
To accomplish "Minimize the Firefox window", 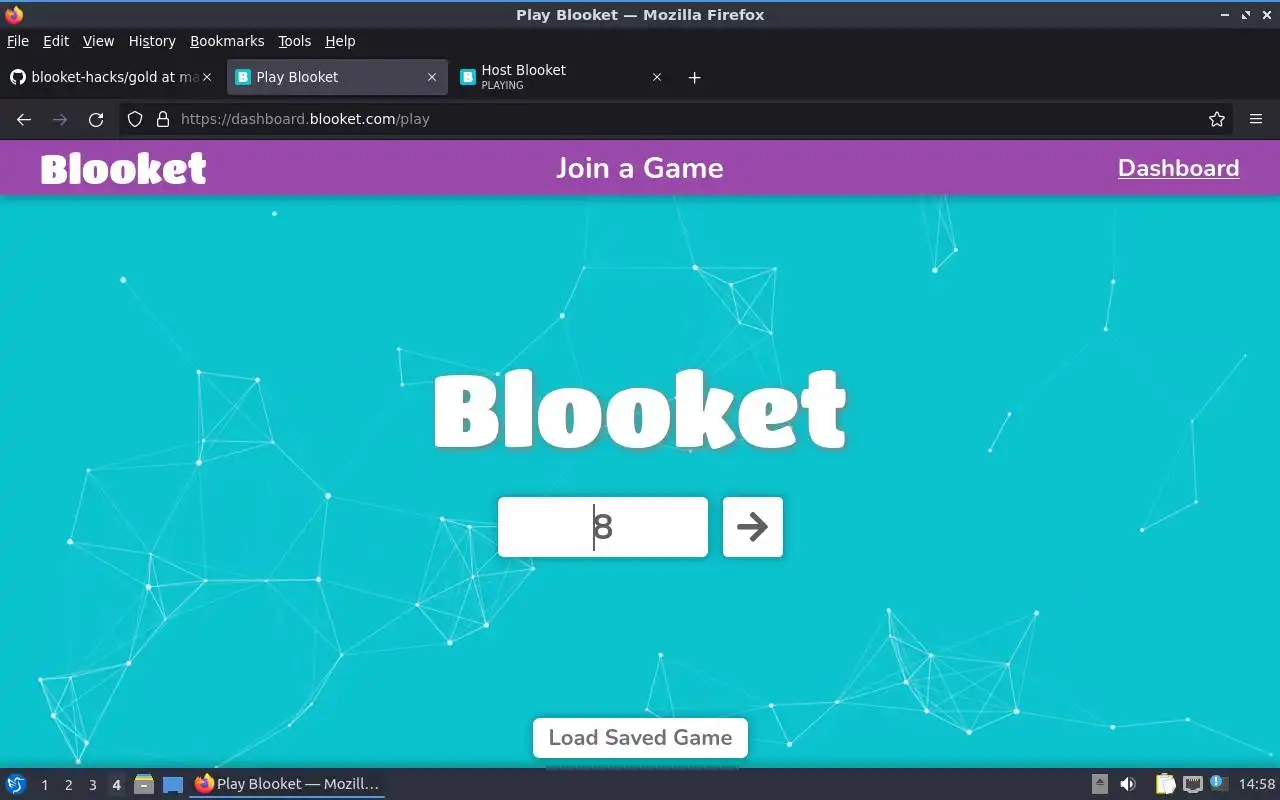I will point(1225,15).
